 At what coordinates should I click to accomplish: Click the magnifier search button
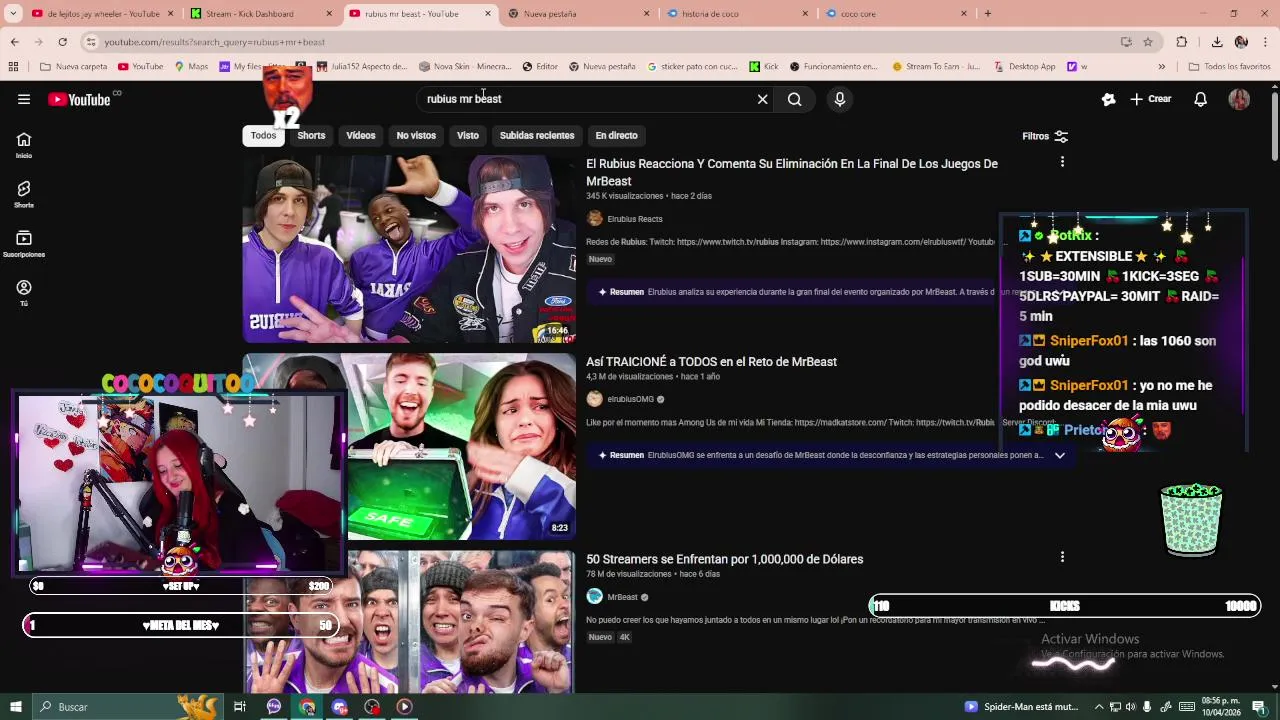[x=794, y=99]
